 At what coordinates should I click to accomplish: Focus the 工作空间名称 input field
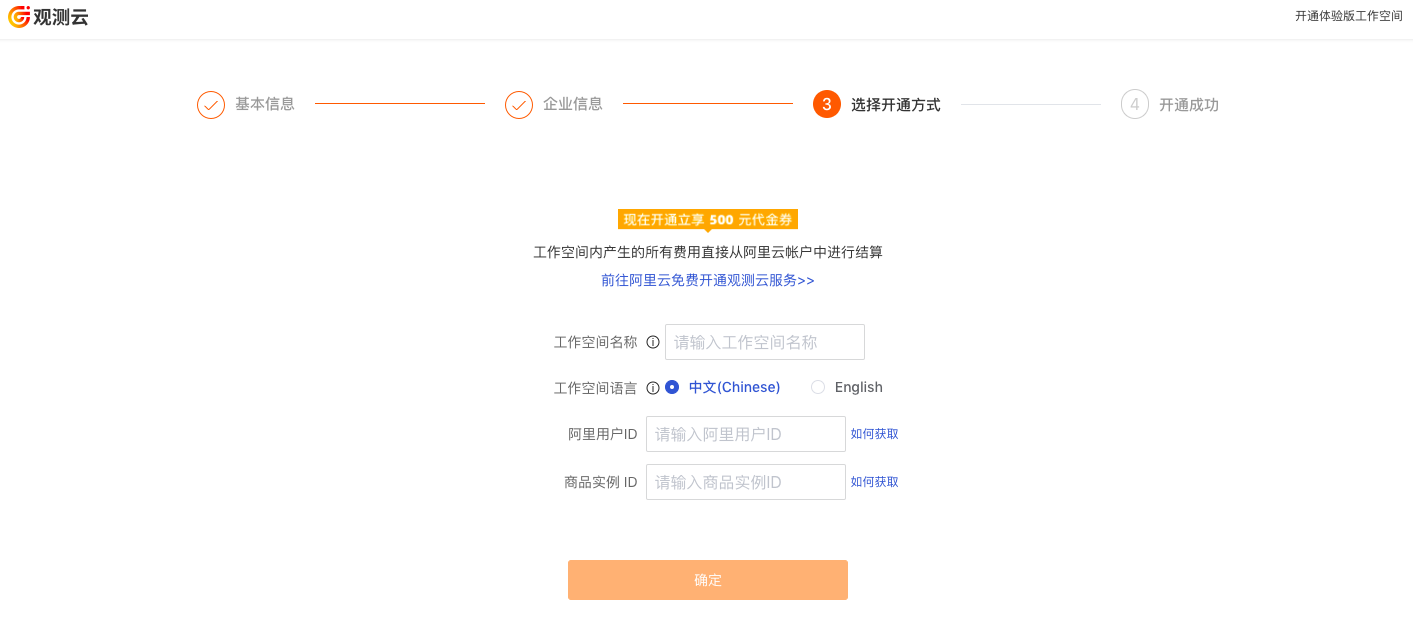point(765,342)
